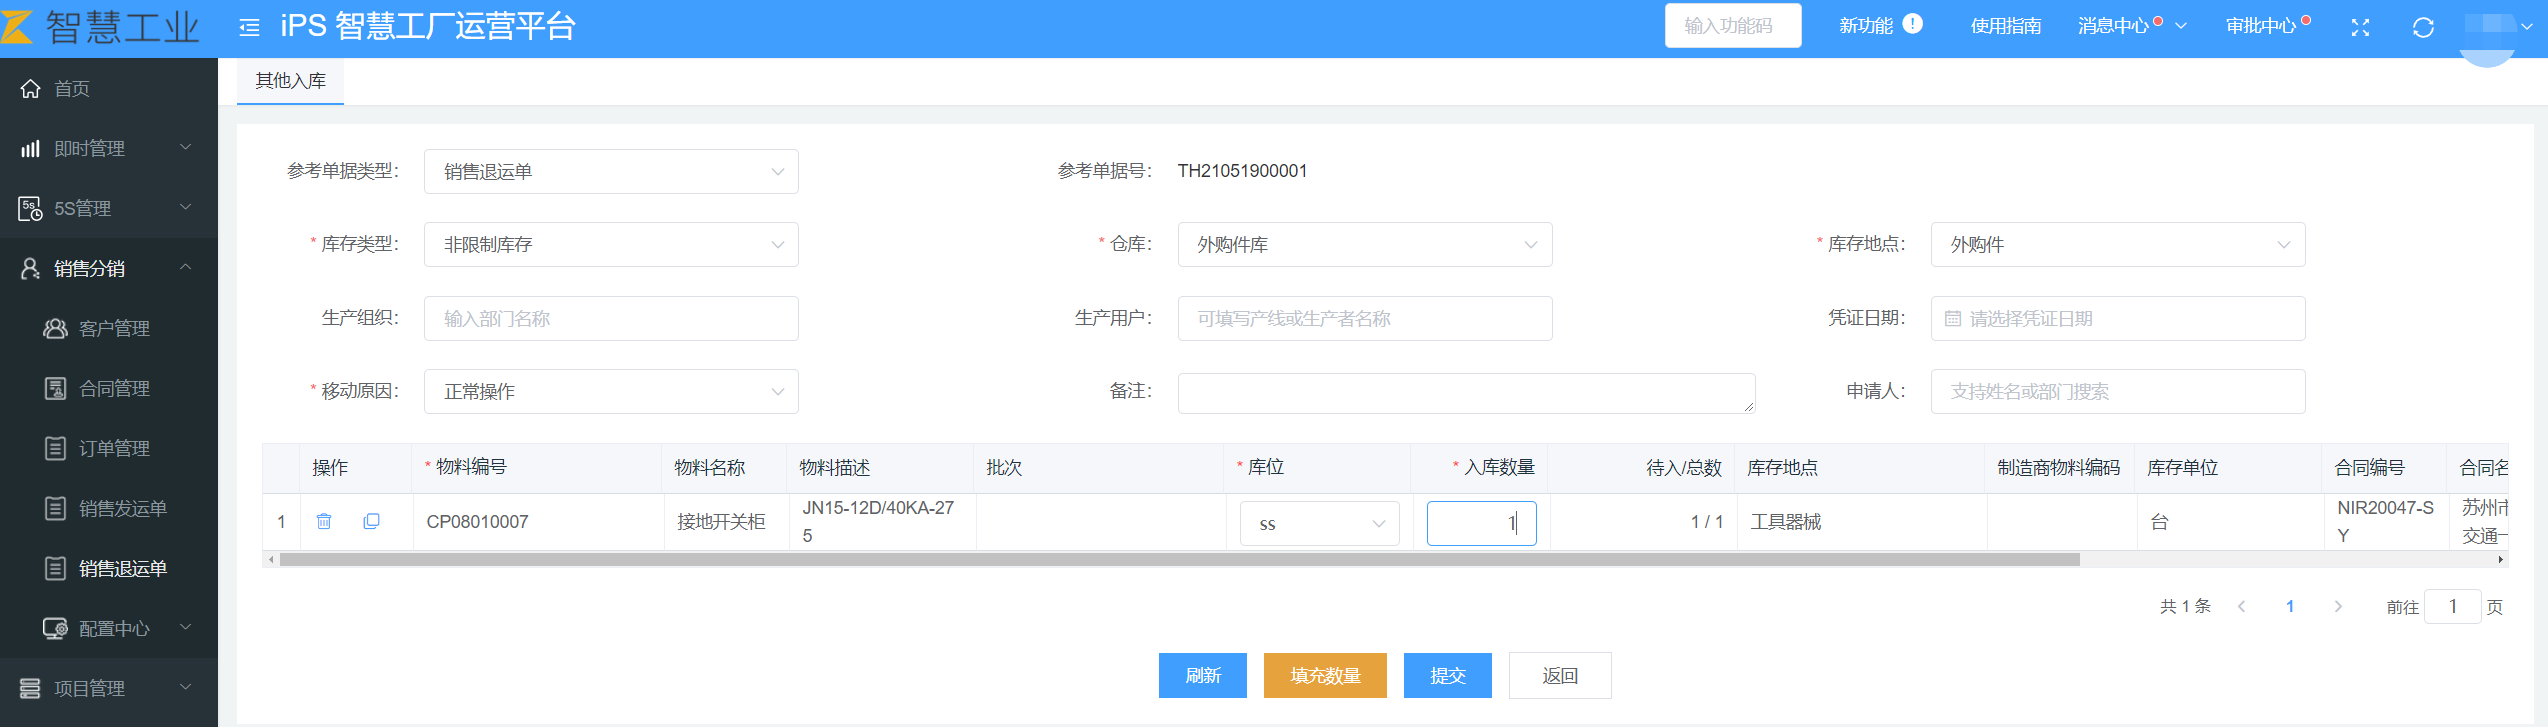Click the table horizontal scrollbar
Image resolution: width=2548 pixels, height=727 pixels.
point(1180,560)
